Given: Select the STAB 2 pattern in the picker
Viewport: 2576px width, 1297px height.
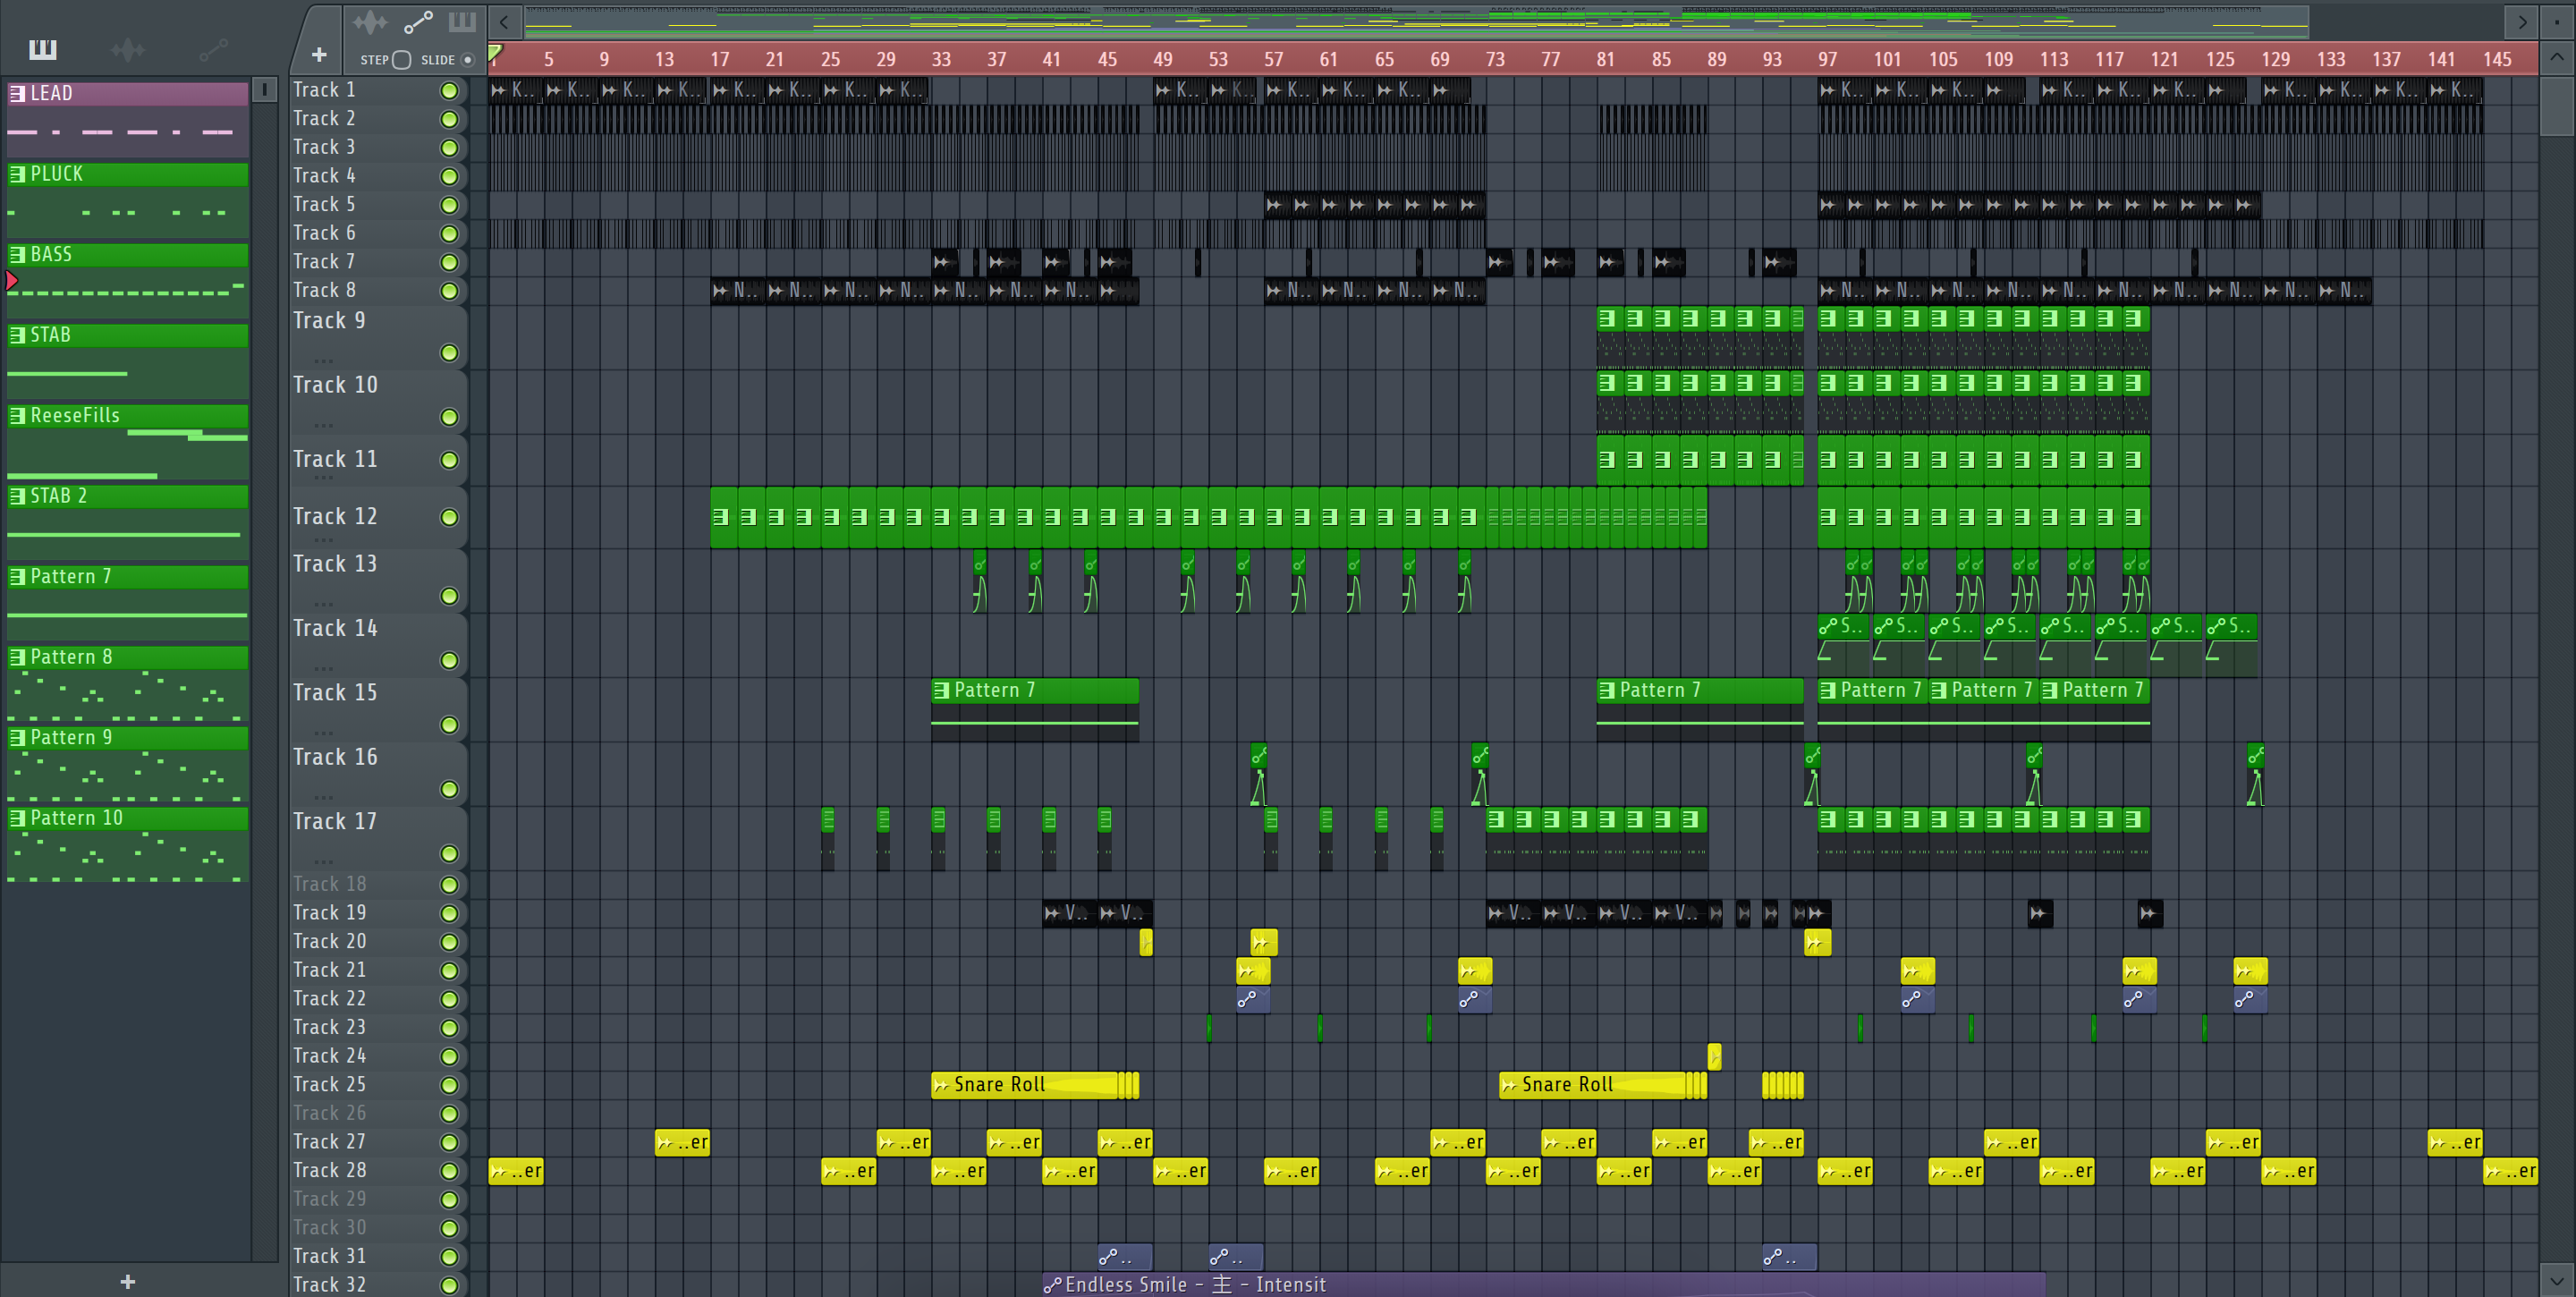Looking at the screenshot, I should point(127,522).
